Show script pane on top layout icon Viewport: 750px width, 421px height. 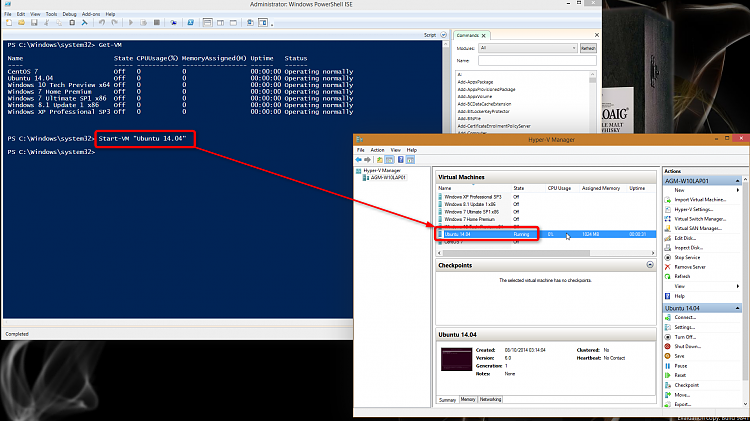[x=207, y=22]
